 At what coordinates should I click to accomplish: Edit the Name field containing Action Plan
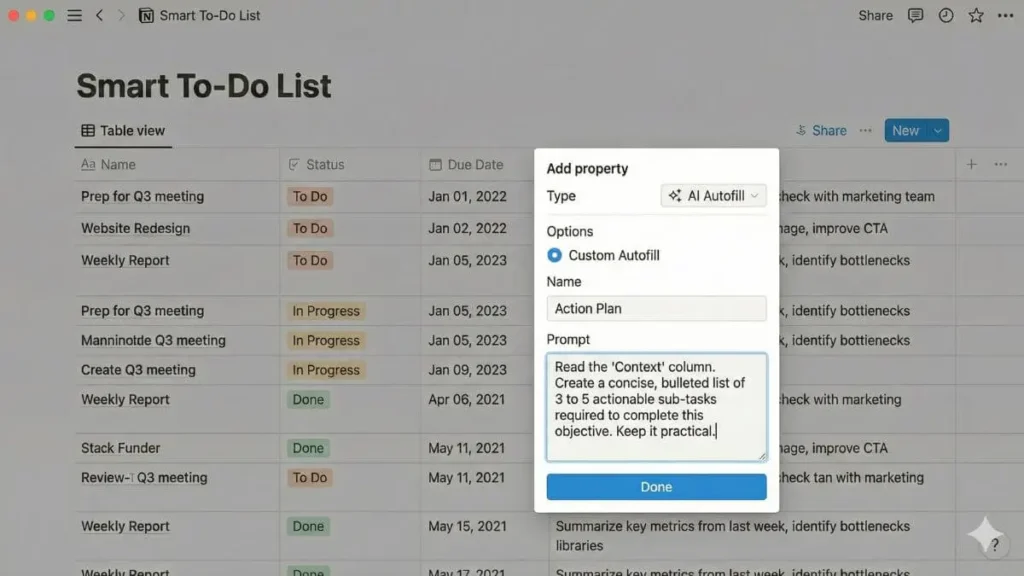click(x=656, y=308)
